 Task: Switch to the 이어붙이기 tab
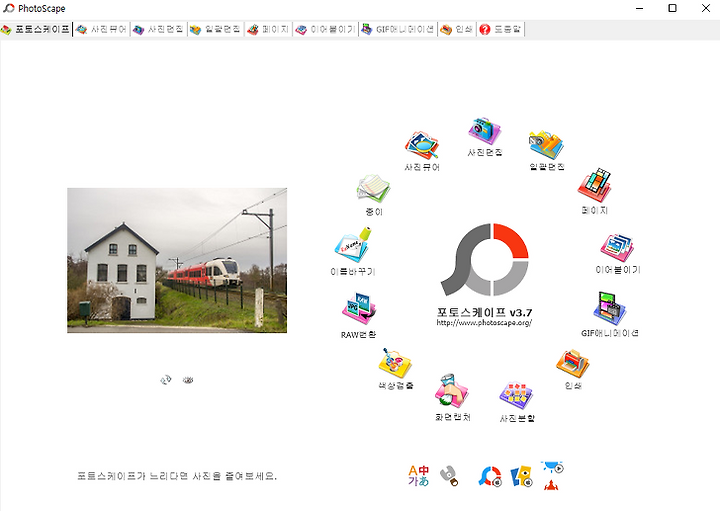pos(326,29)
